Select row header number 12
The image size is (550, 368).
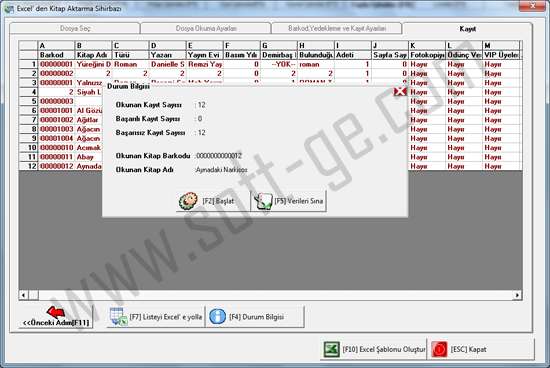point(28,166)
